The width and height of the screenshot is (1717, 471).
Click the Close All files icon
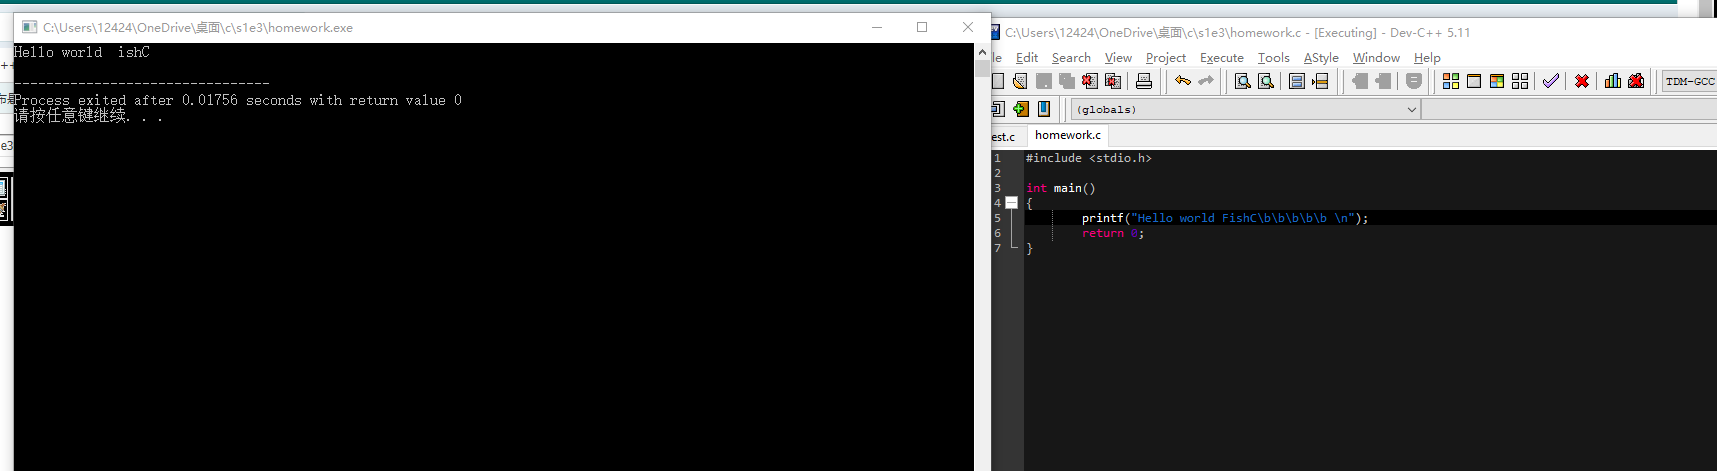tap(1113, 81)
